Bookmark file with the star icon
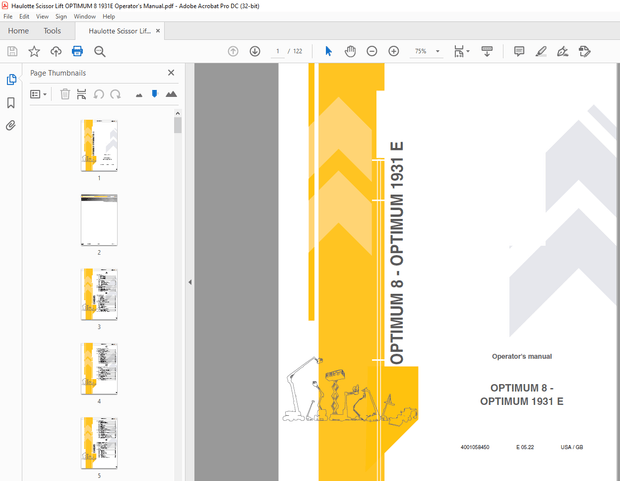The height and width of the screenshot is (481, 620). (x=34, y=51)
